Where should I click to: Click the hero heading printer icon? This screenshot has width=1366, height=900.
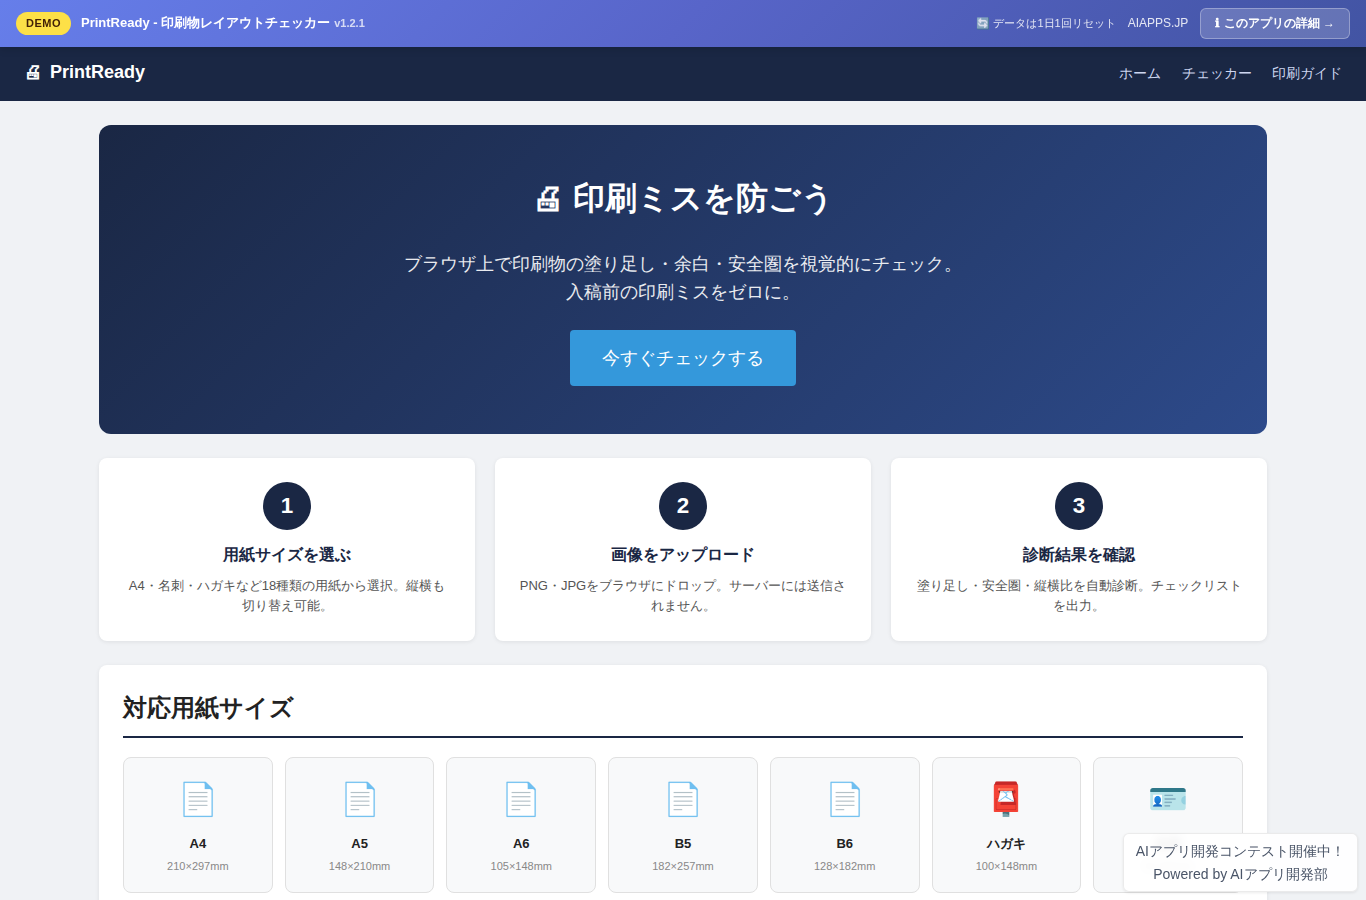(548, 199)
